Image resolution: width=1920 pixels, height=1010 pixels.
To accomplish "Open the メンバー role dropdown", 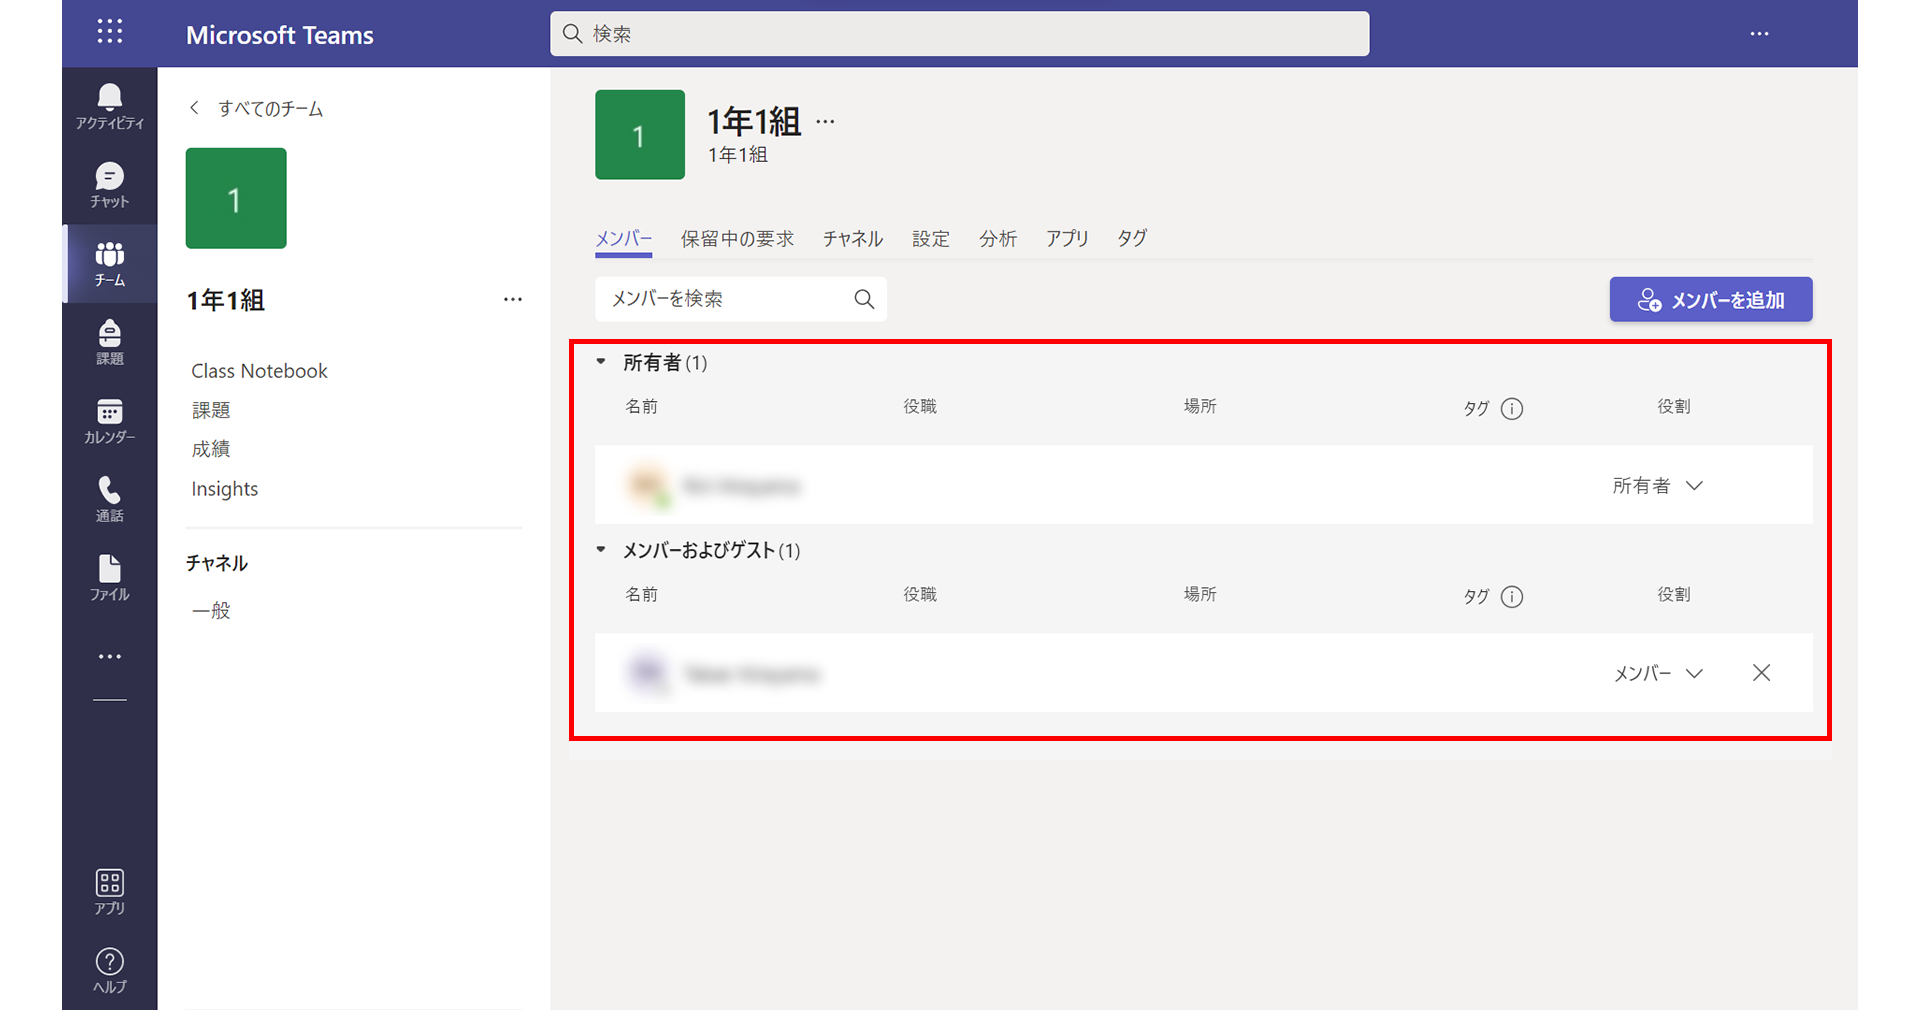I will 1657,673.
